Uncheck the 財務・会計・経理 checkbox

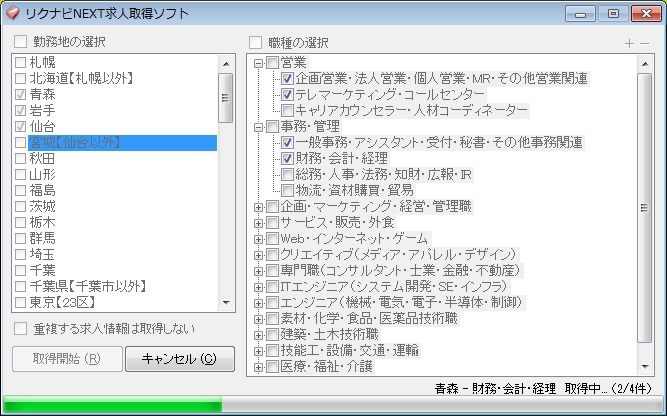point(288,159)
